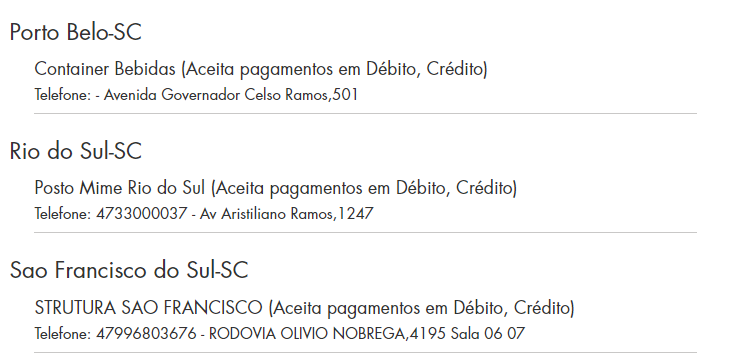Viewport: 735px width, 363px height.
Task: Click the Telefone label under Container Bebidas
Action: coord(63,95)
